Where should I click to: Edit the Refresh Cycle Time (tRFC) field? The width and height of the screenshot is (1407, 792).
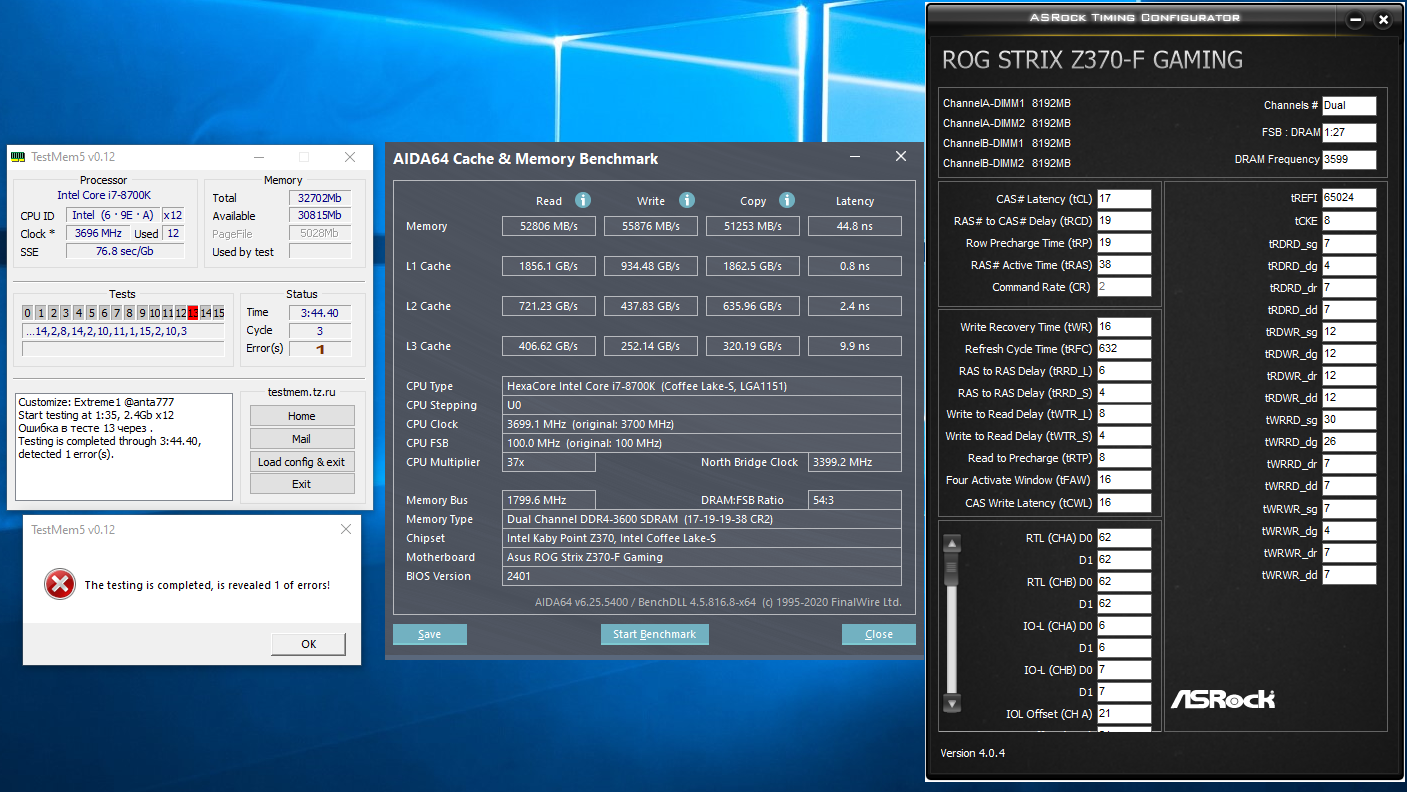[1124, 349]
